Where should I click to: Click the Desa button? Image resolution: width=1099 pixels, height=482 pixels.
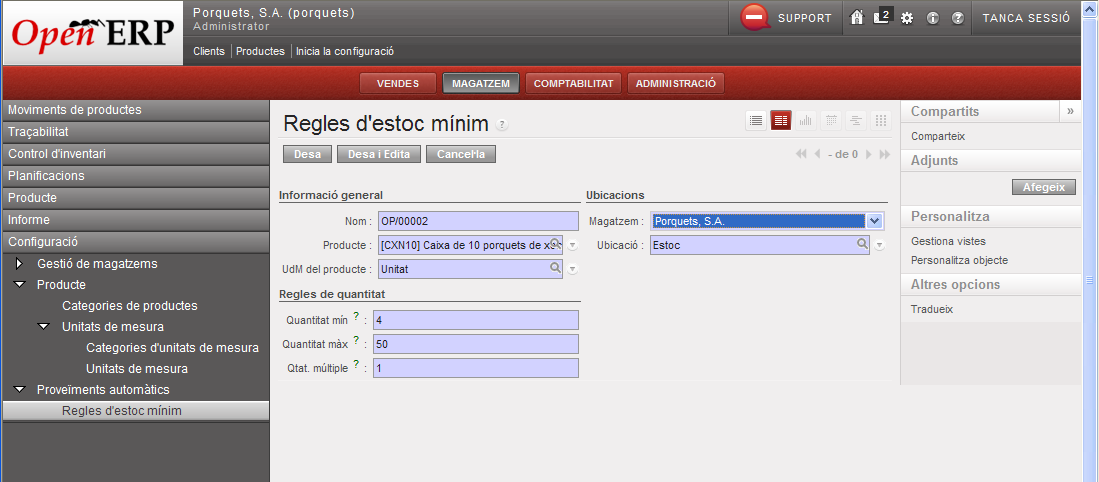pyautogui.click(x=307, y=154)
